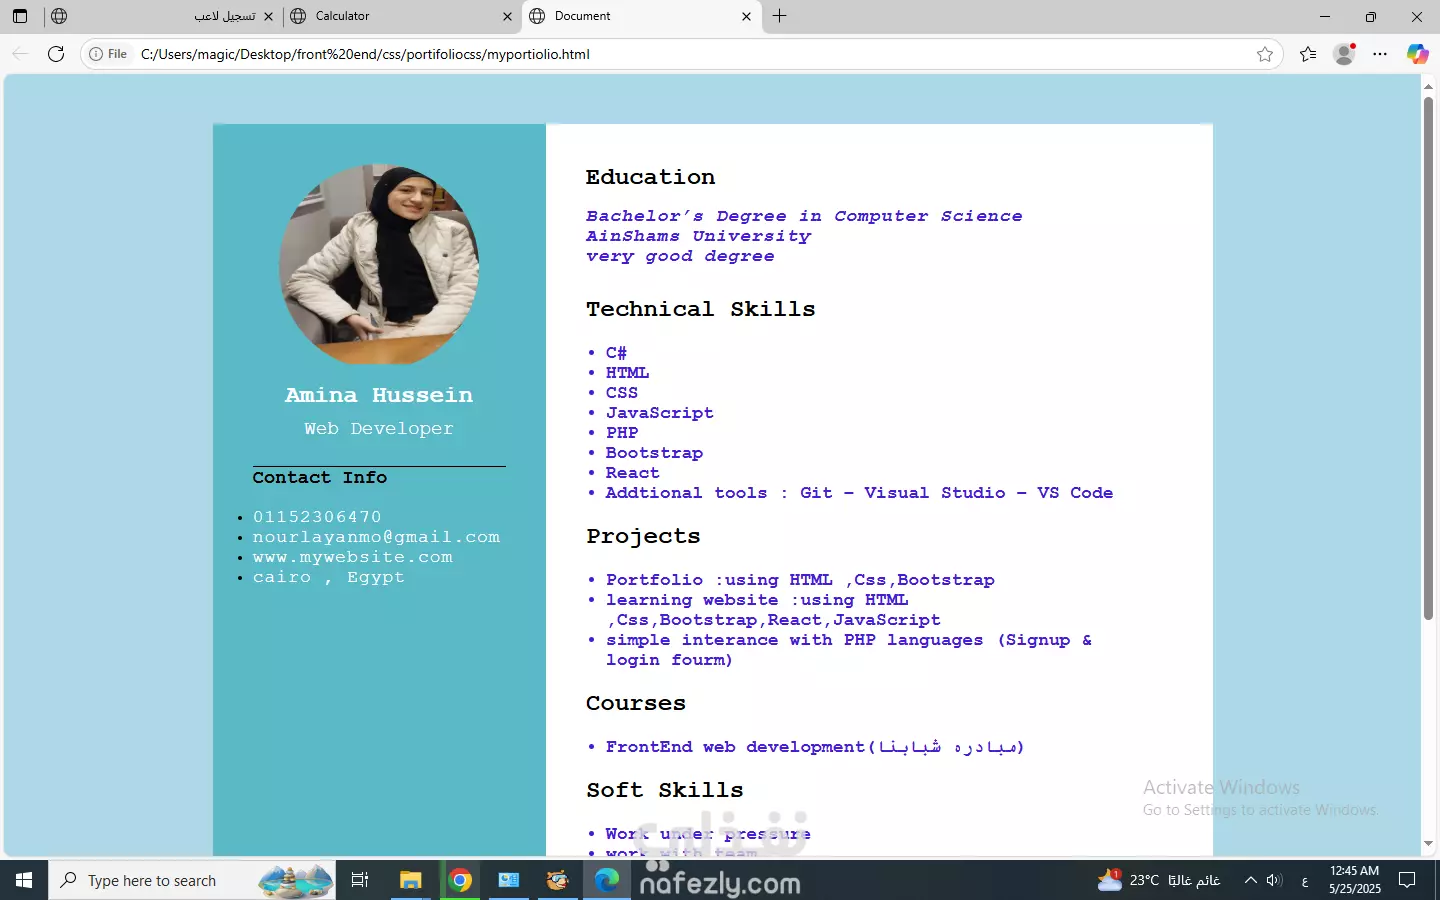Open Settings and more menu
This screenshot has width=1440, height=900.
pyautogui.click(x=1380, y=54)
